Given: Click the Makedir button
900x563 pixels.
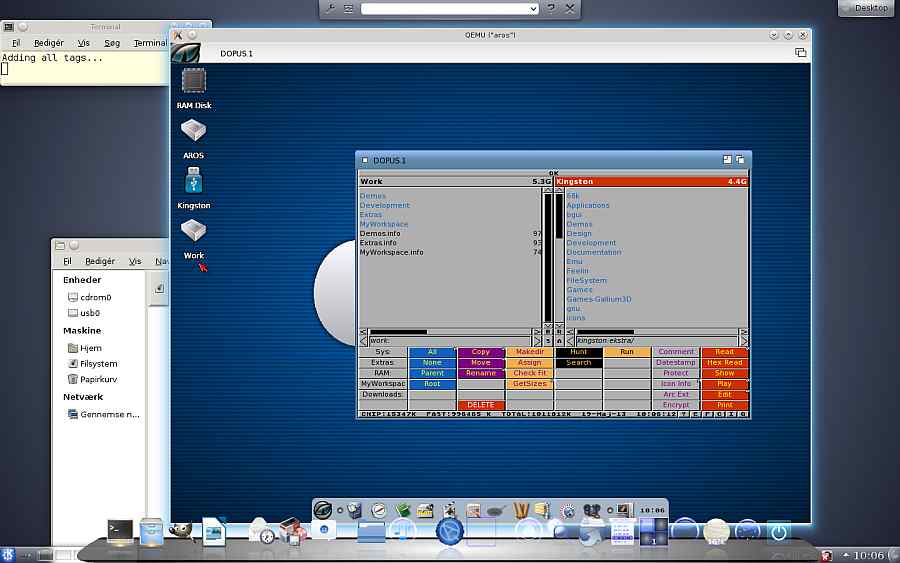Looking at the screenshot, I should coord(529,352).
